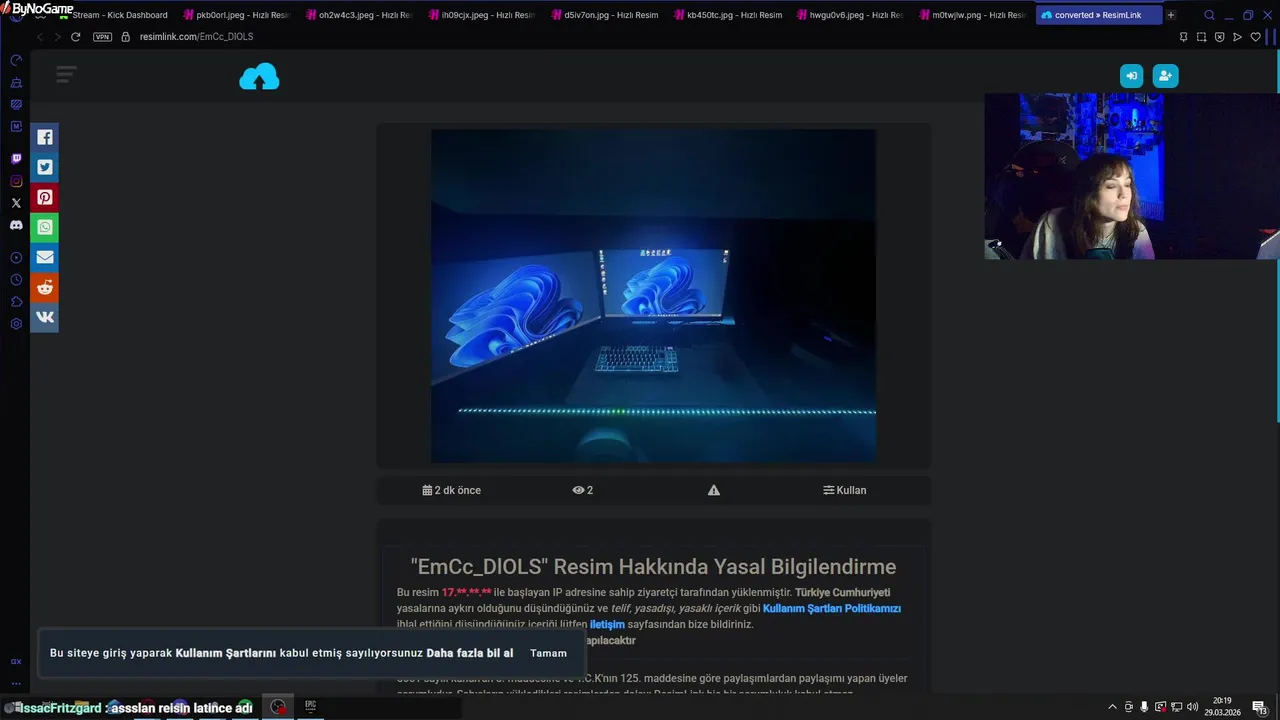Click the pin icon in address bar
The width and height of the screenshot is (1280, 720).
tap(1183, 37)
